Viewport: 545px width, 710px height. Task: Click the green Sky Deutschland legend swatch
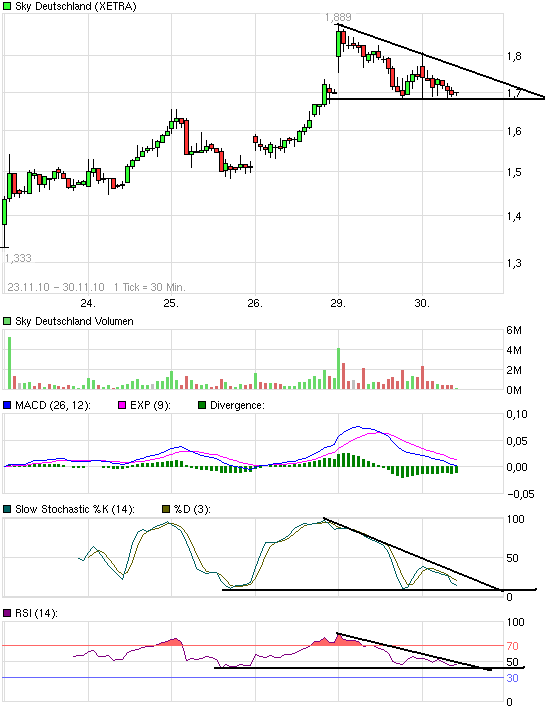click(7, 6)
